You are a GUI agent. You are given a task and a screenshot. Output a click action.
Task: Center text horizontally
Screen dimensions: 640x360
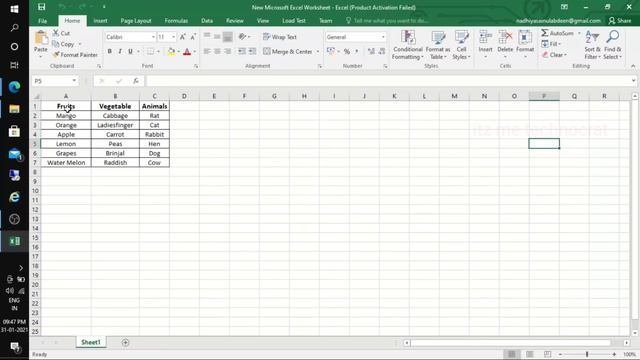click(x=217, y=51)
